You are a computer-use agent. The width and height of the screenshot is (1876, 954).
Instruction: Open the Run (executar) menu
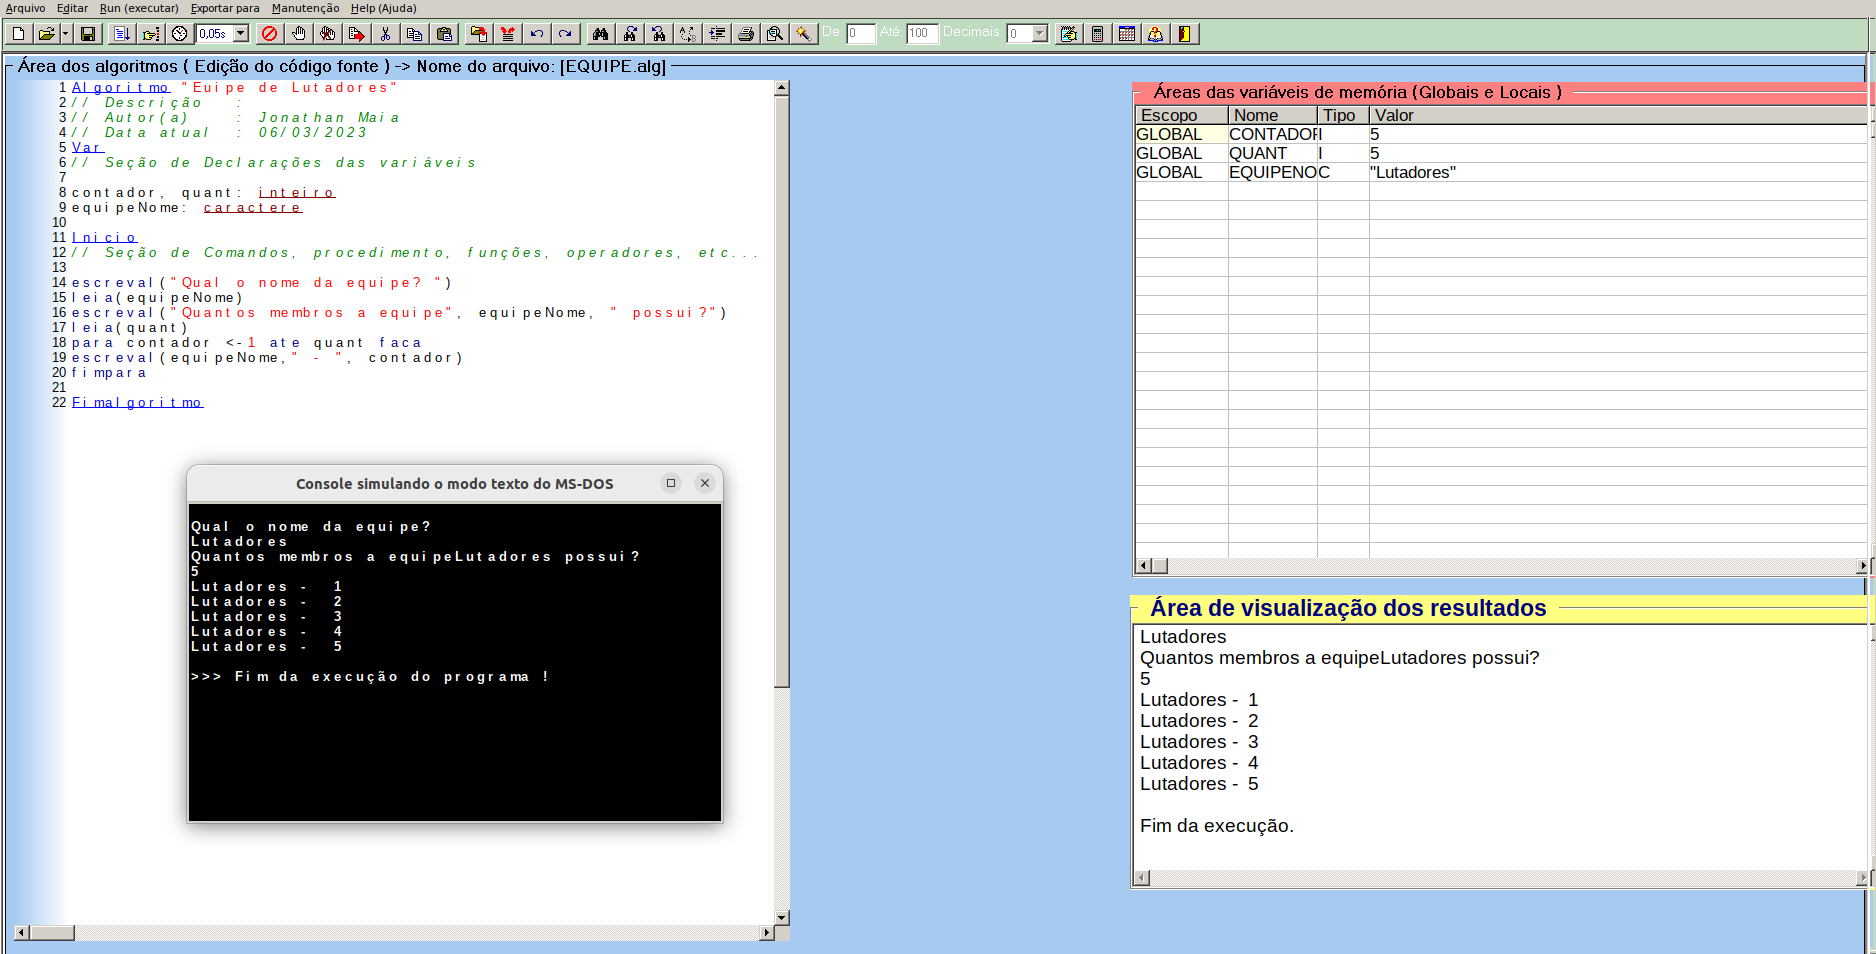click(x=139, y=8)
